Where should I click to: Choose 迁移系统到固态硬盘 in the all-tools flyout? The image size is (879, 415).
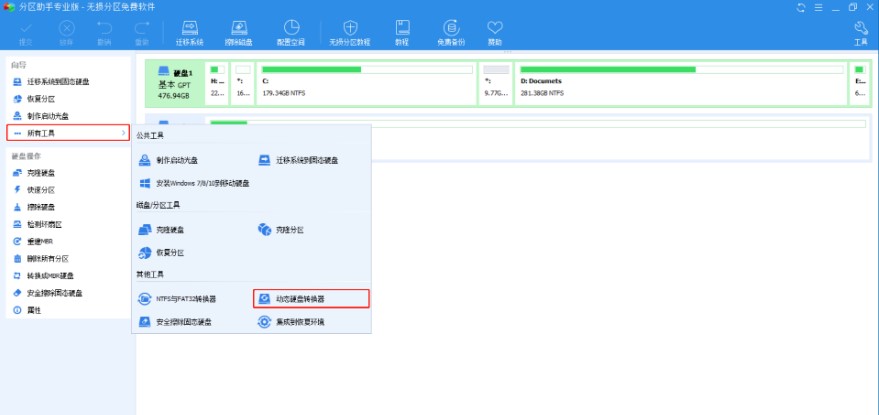[298, 160]
